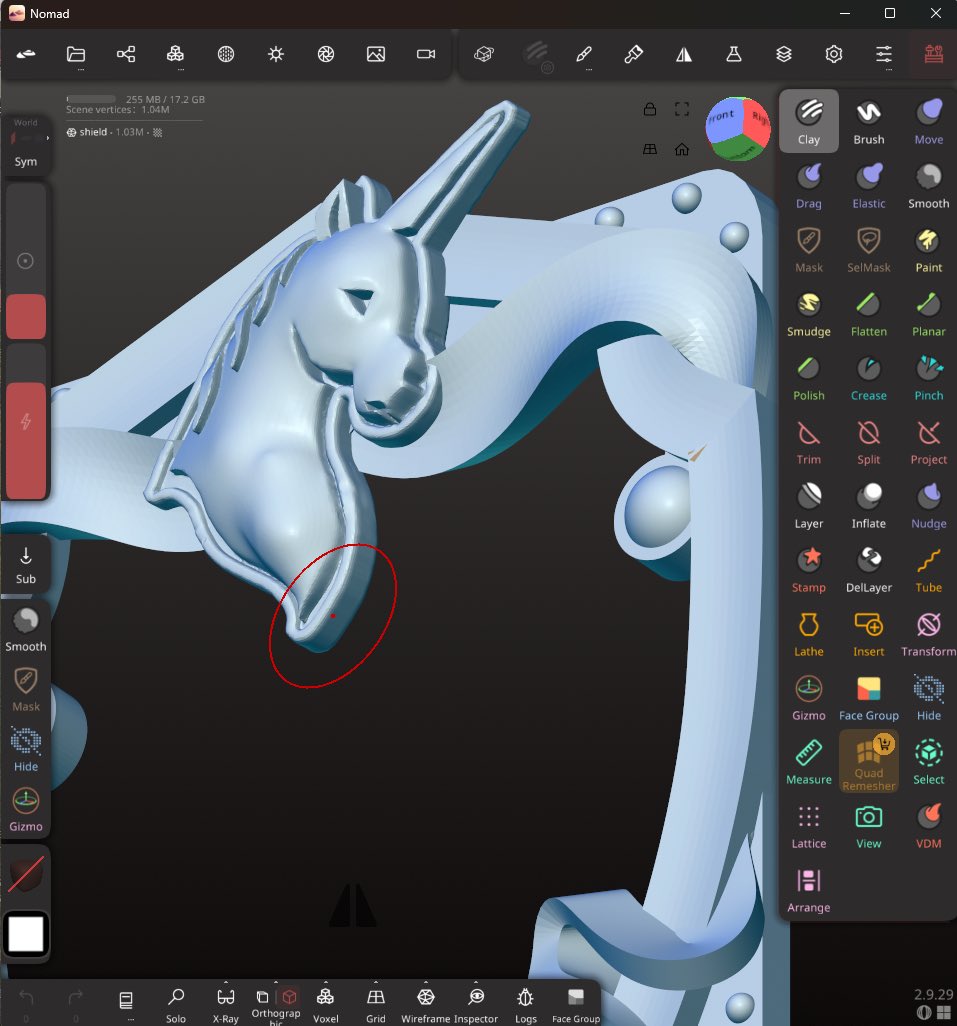The height and width of the screenshot is (1026, 957).
Task: Pick the Lattice tool
Action: 809,826
